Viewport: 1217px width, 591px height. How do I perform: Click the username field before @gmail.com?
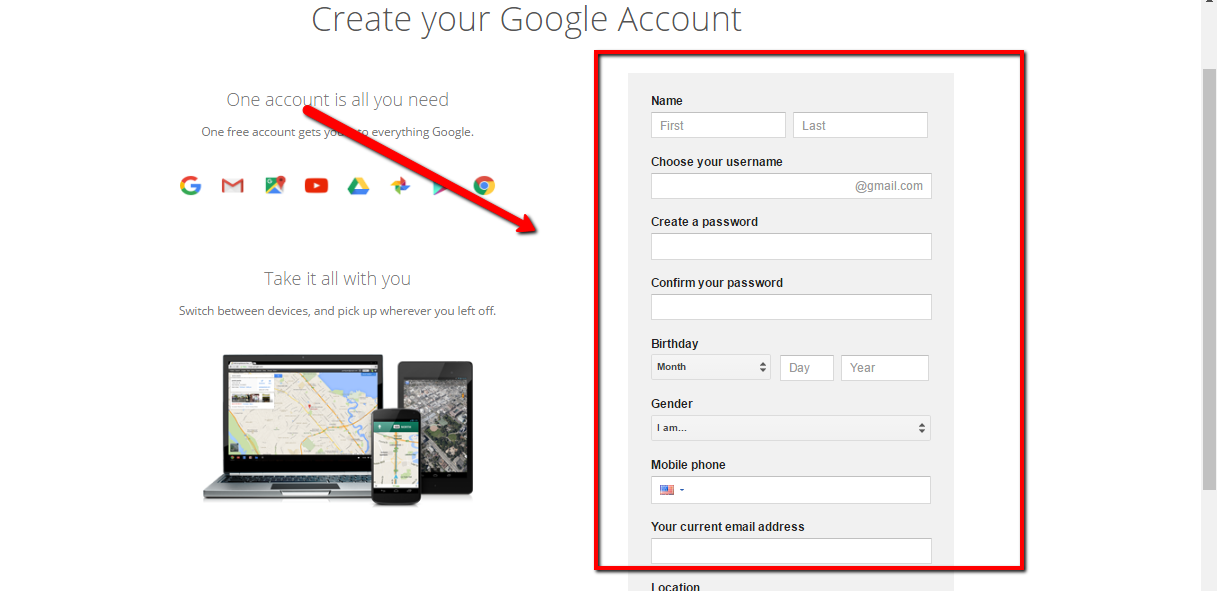tap(750, 186)
